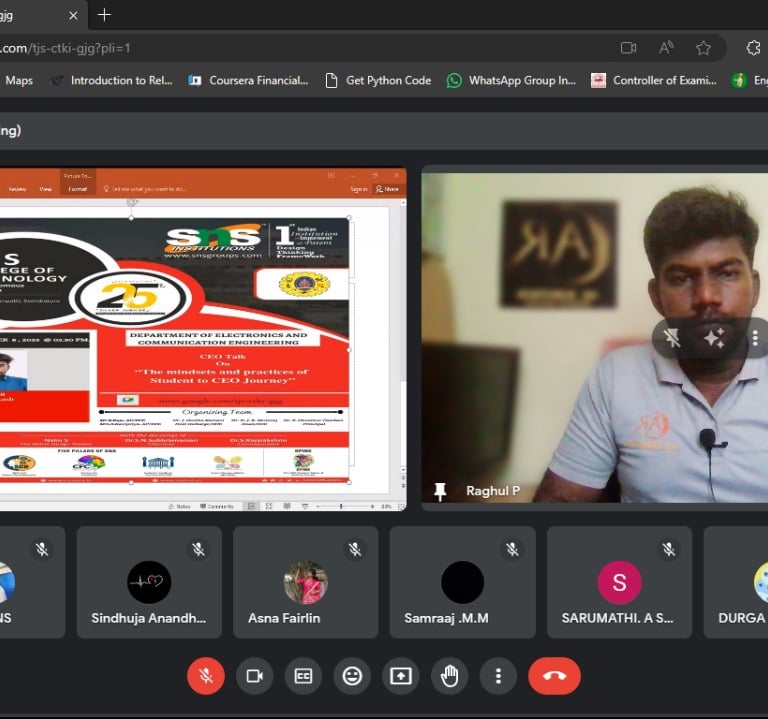Click Sign in in the shared PowerPoint

pyautogui.click(x=359, y=189)
